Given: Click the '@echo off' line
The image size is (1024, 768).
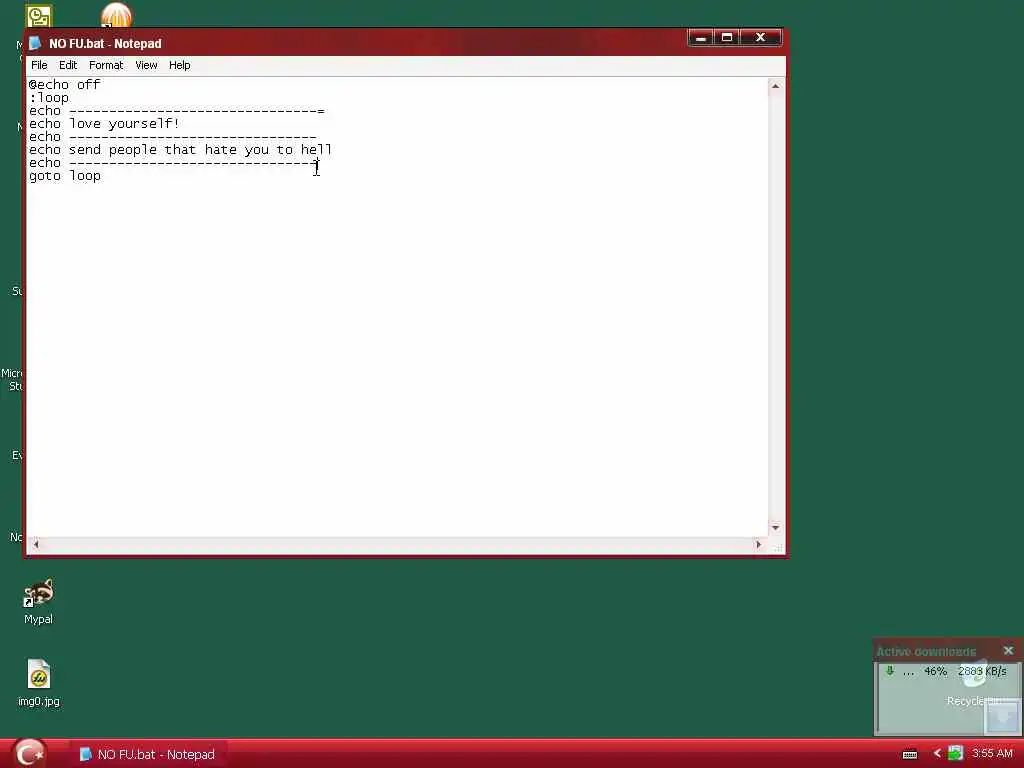Looking at the screenshot, I should [x=65, y=85].
